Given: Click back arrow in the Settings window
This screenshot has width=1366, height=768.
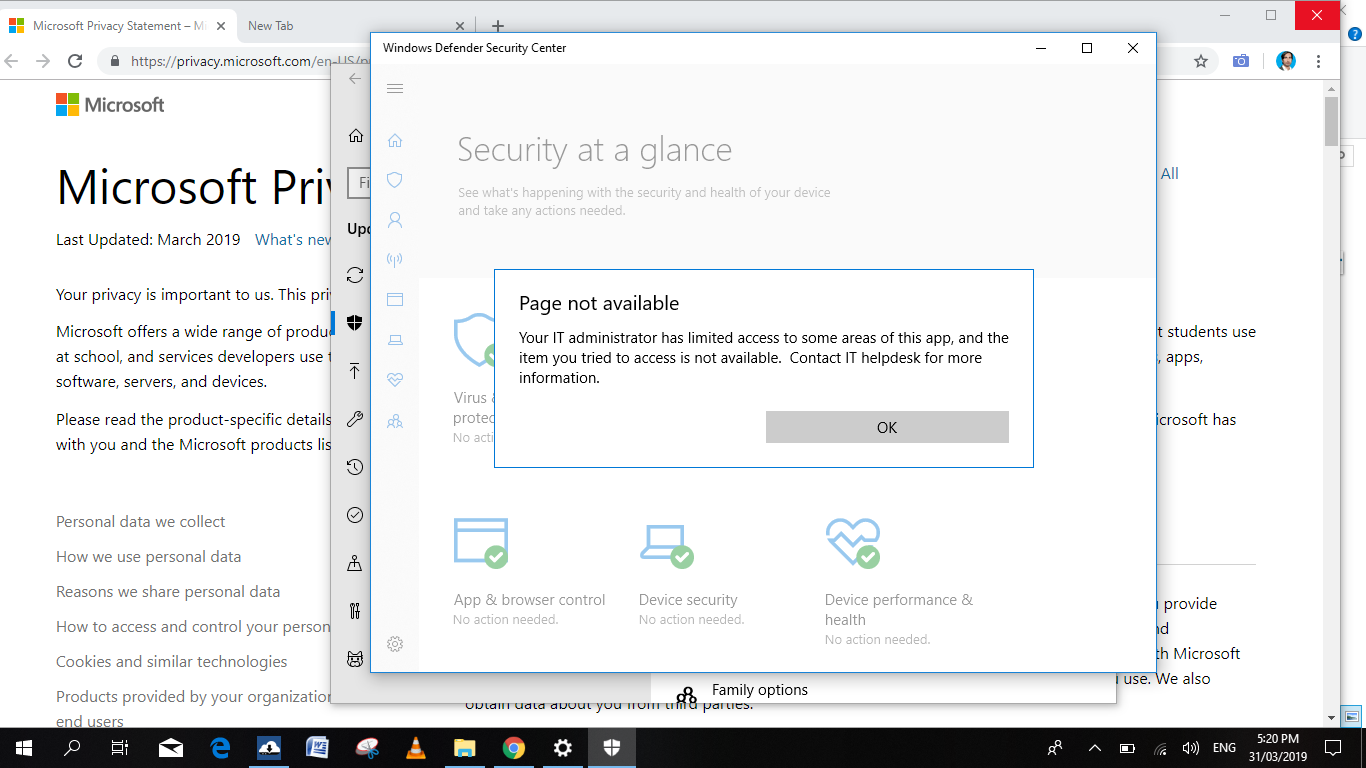Looking at the screenshot, I should 354,78.
